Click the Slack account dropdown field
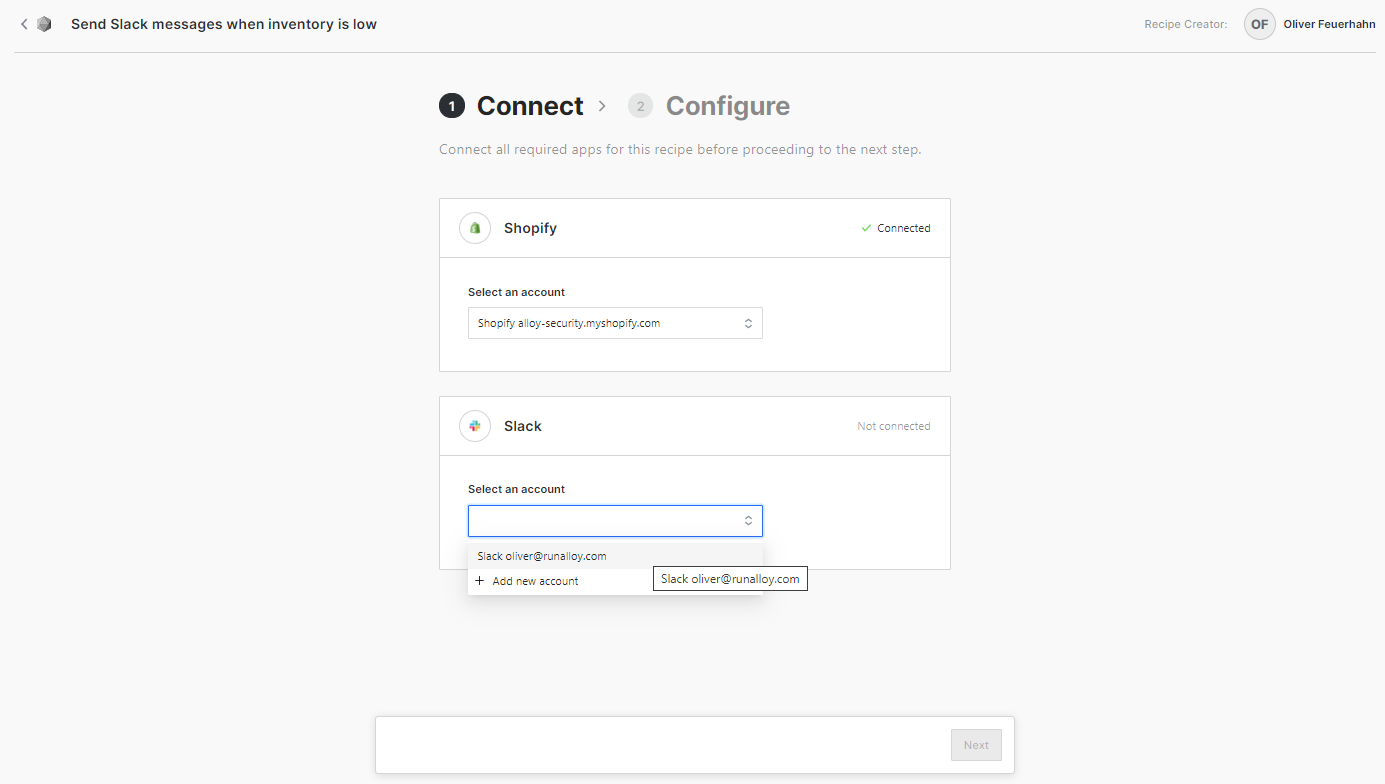 point(615,521)
